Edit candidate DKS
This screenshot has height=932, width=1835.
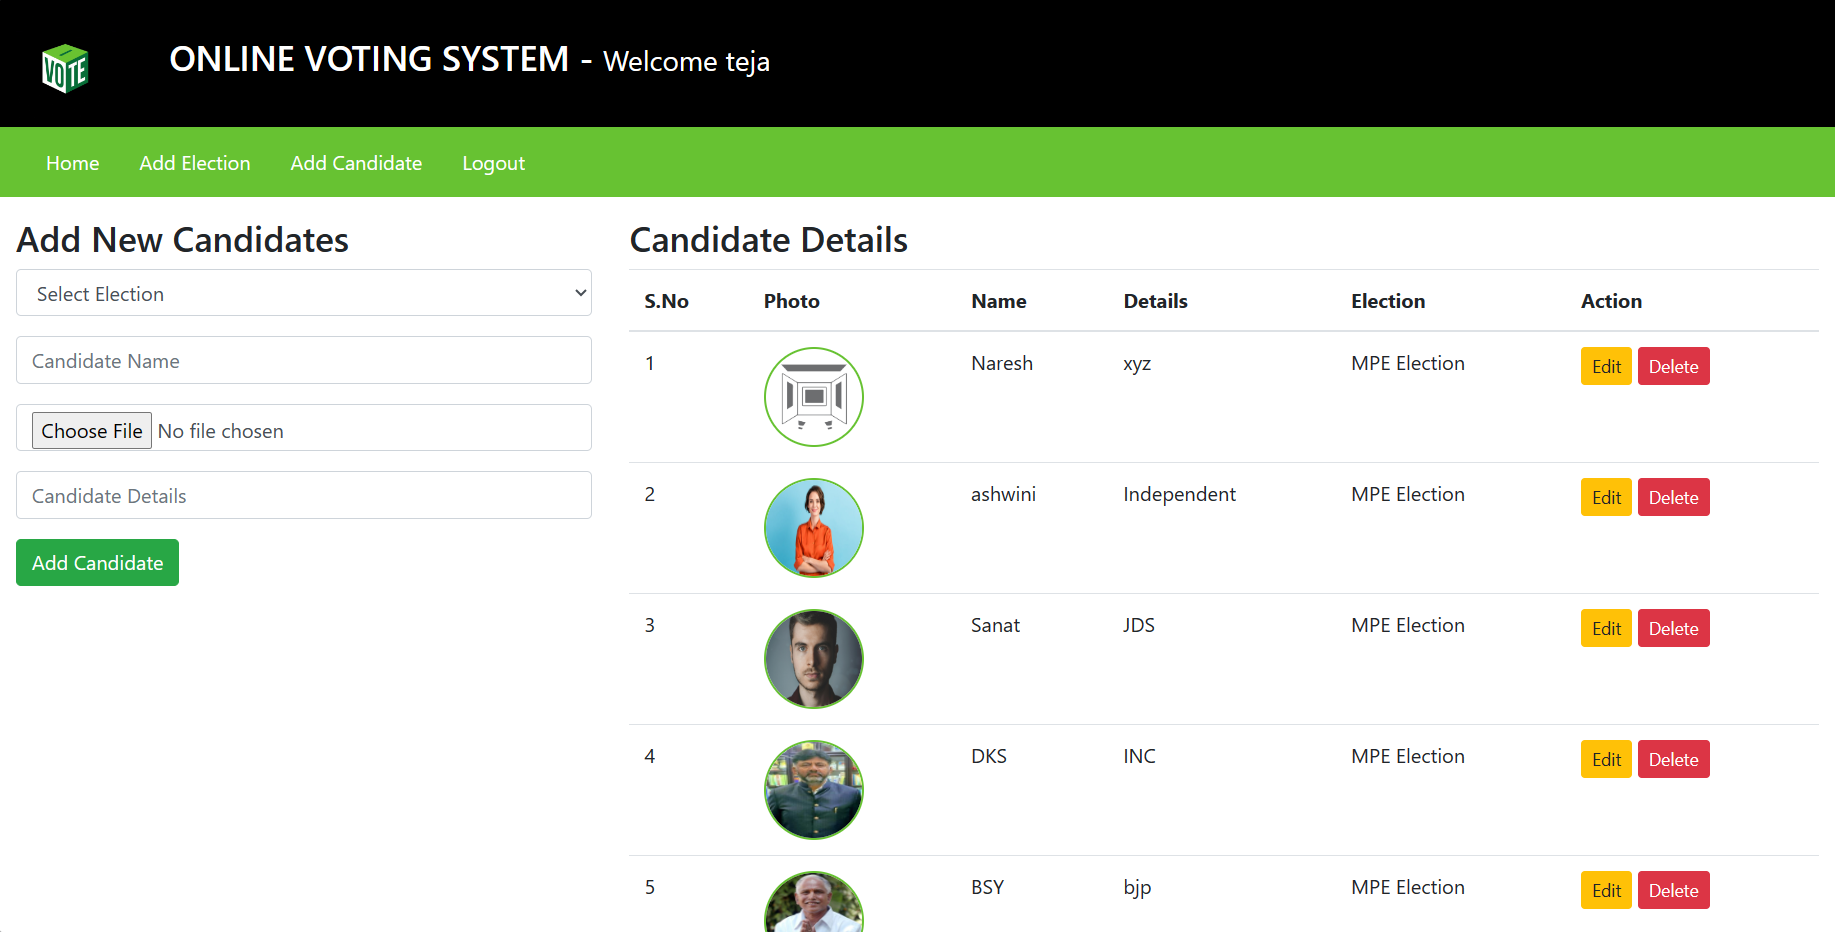(1606, 759)
